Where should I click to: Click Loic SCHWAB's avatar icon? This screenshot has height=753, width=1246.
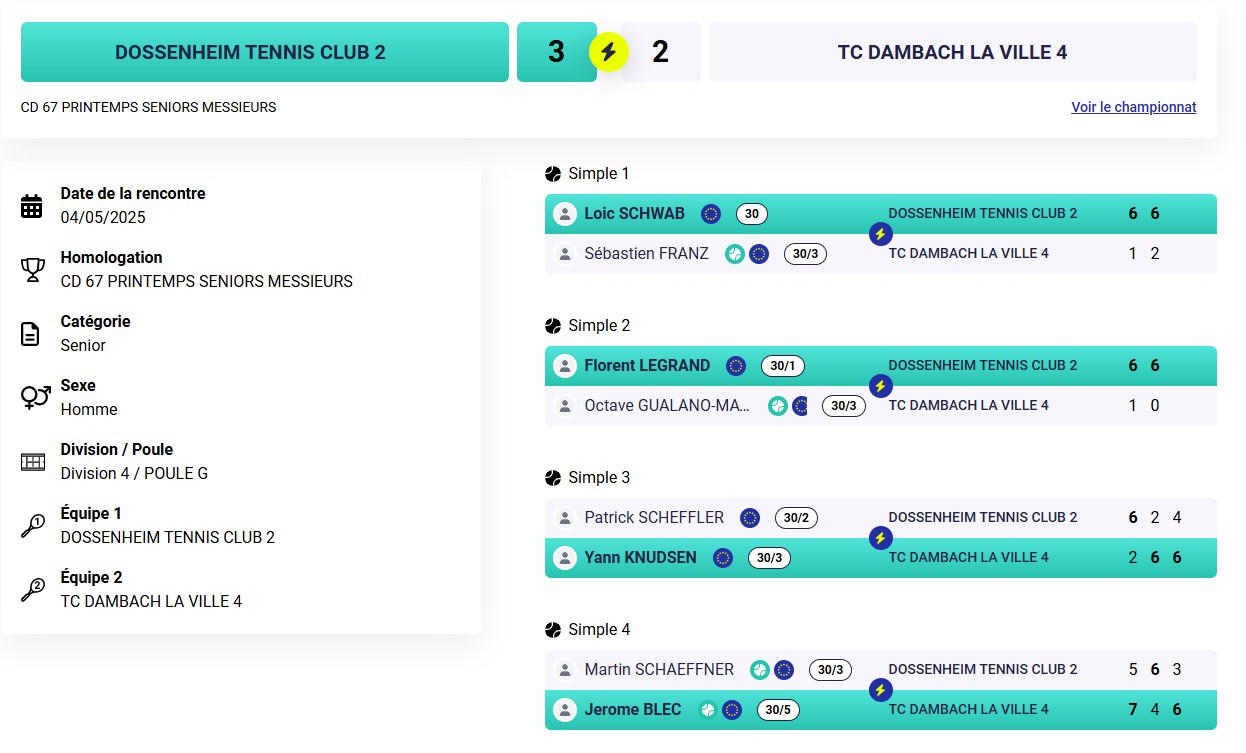565,214
